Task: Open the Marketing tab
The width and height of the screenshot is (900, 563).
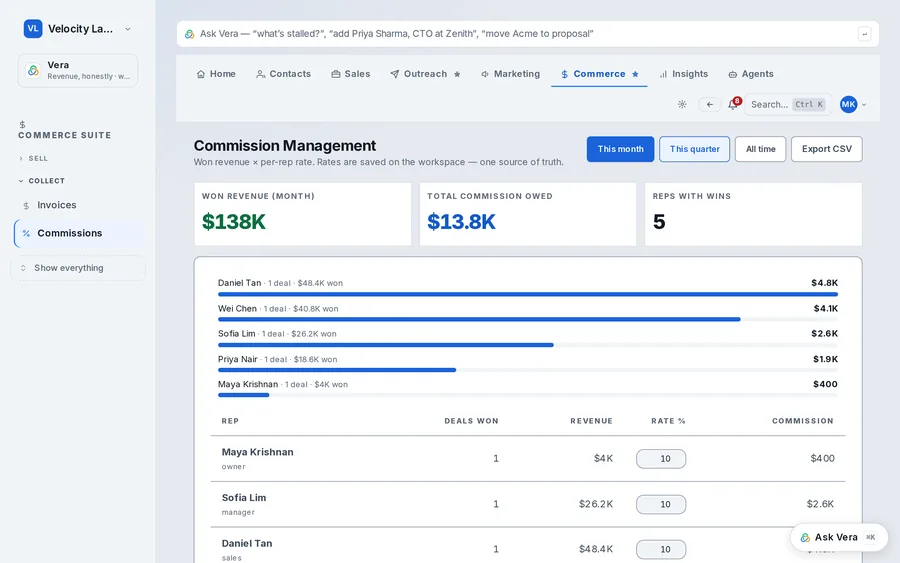Action: point(510,74)
